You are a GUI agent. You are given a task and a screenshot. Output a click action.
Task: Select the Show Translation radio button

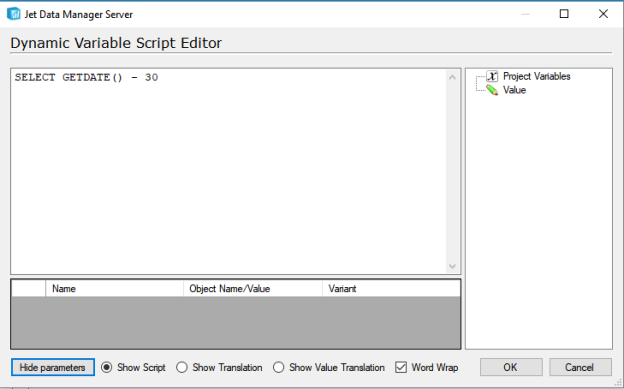coord(182,367)
